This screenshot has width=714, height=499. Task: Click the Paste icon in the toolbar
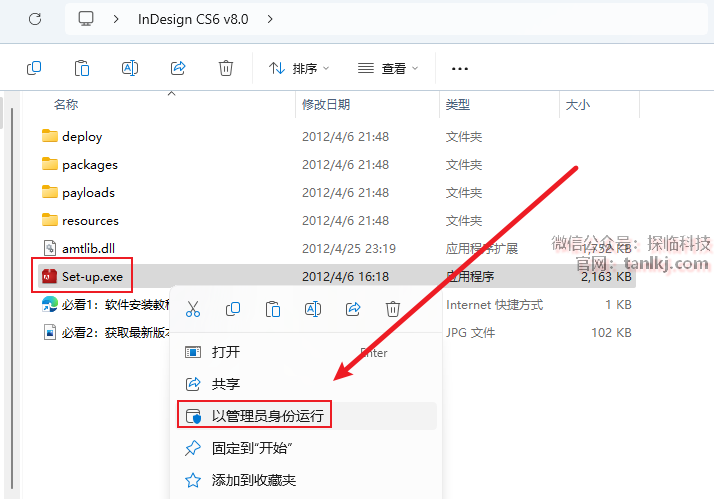pyautogui.click(x=82, y=68)
